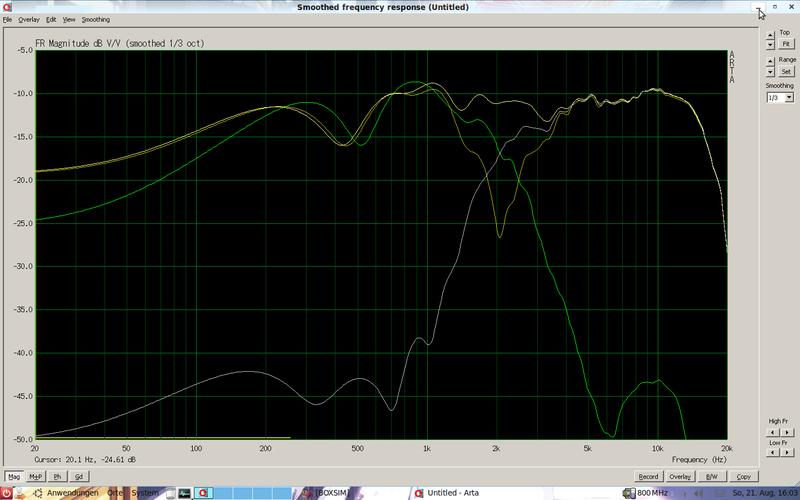The image size is (800, 500).
Task: Open the Smoothing menu
Action: coord(96,19)
